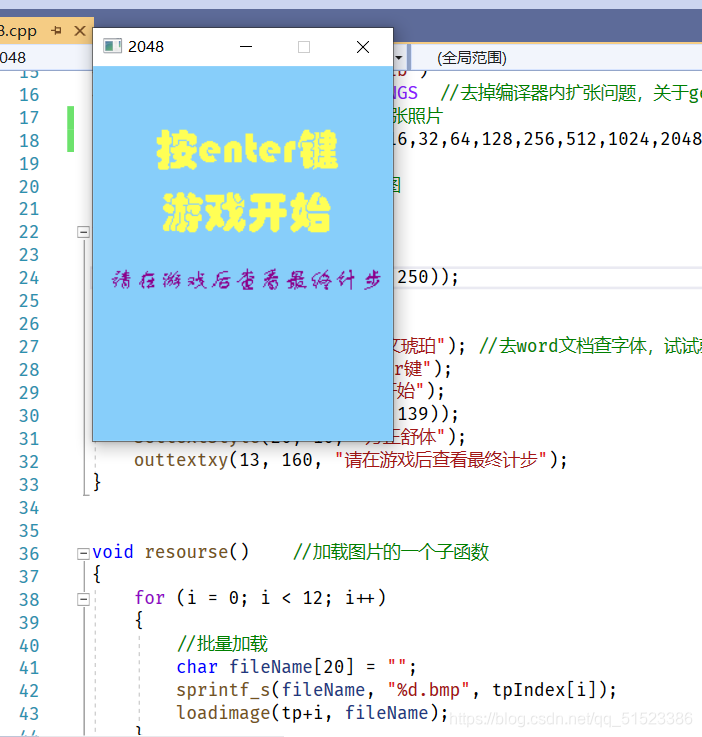Click the yellow 按enter键 text in game
Screen dimensions: 702x737
click(247, 149)
